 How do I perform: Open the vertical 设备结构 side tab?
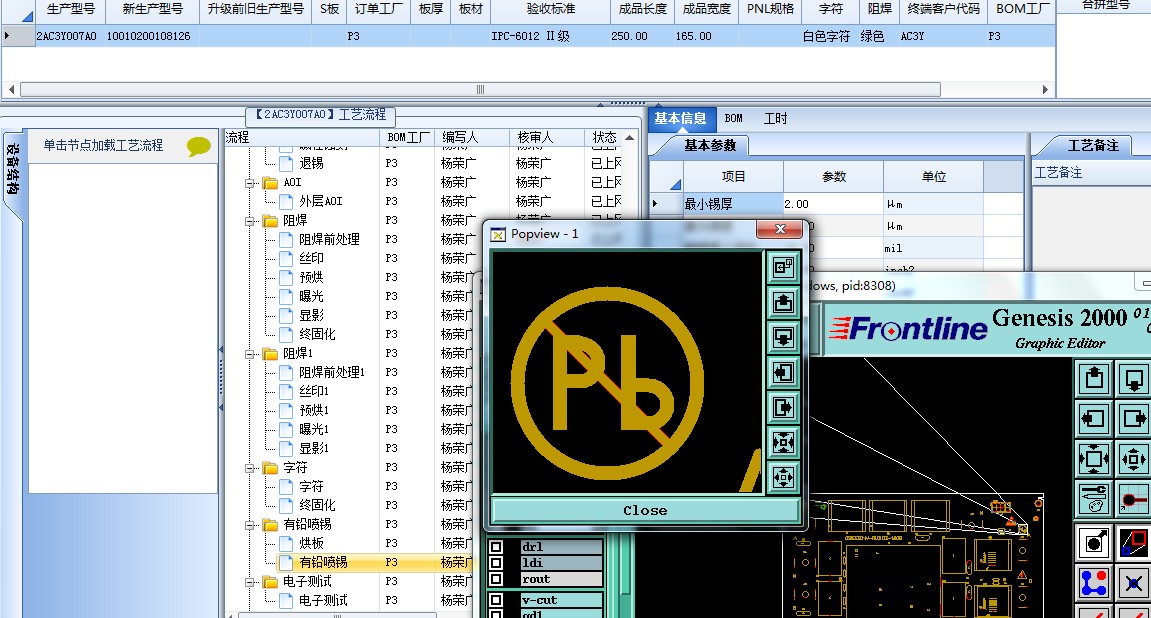(x=13, y=169)
